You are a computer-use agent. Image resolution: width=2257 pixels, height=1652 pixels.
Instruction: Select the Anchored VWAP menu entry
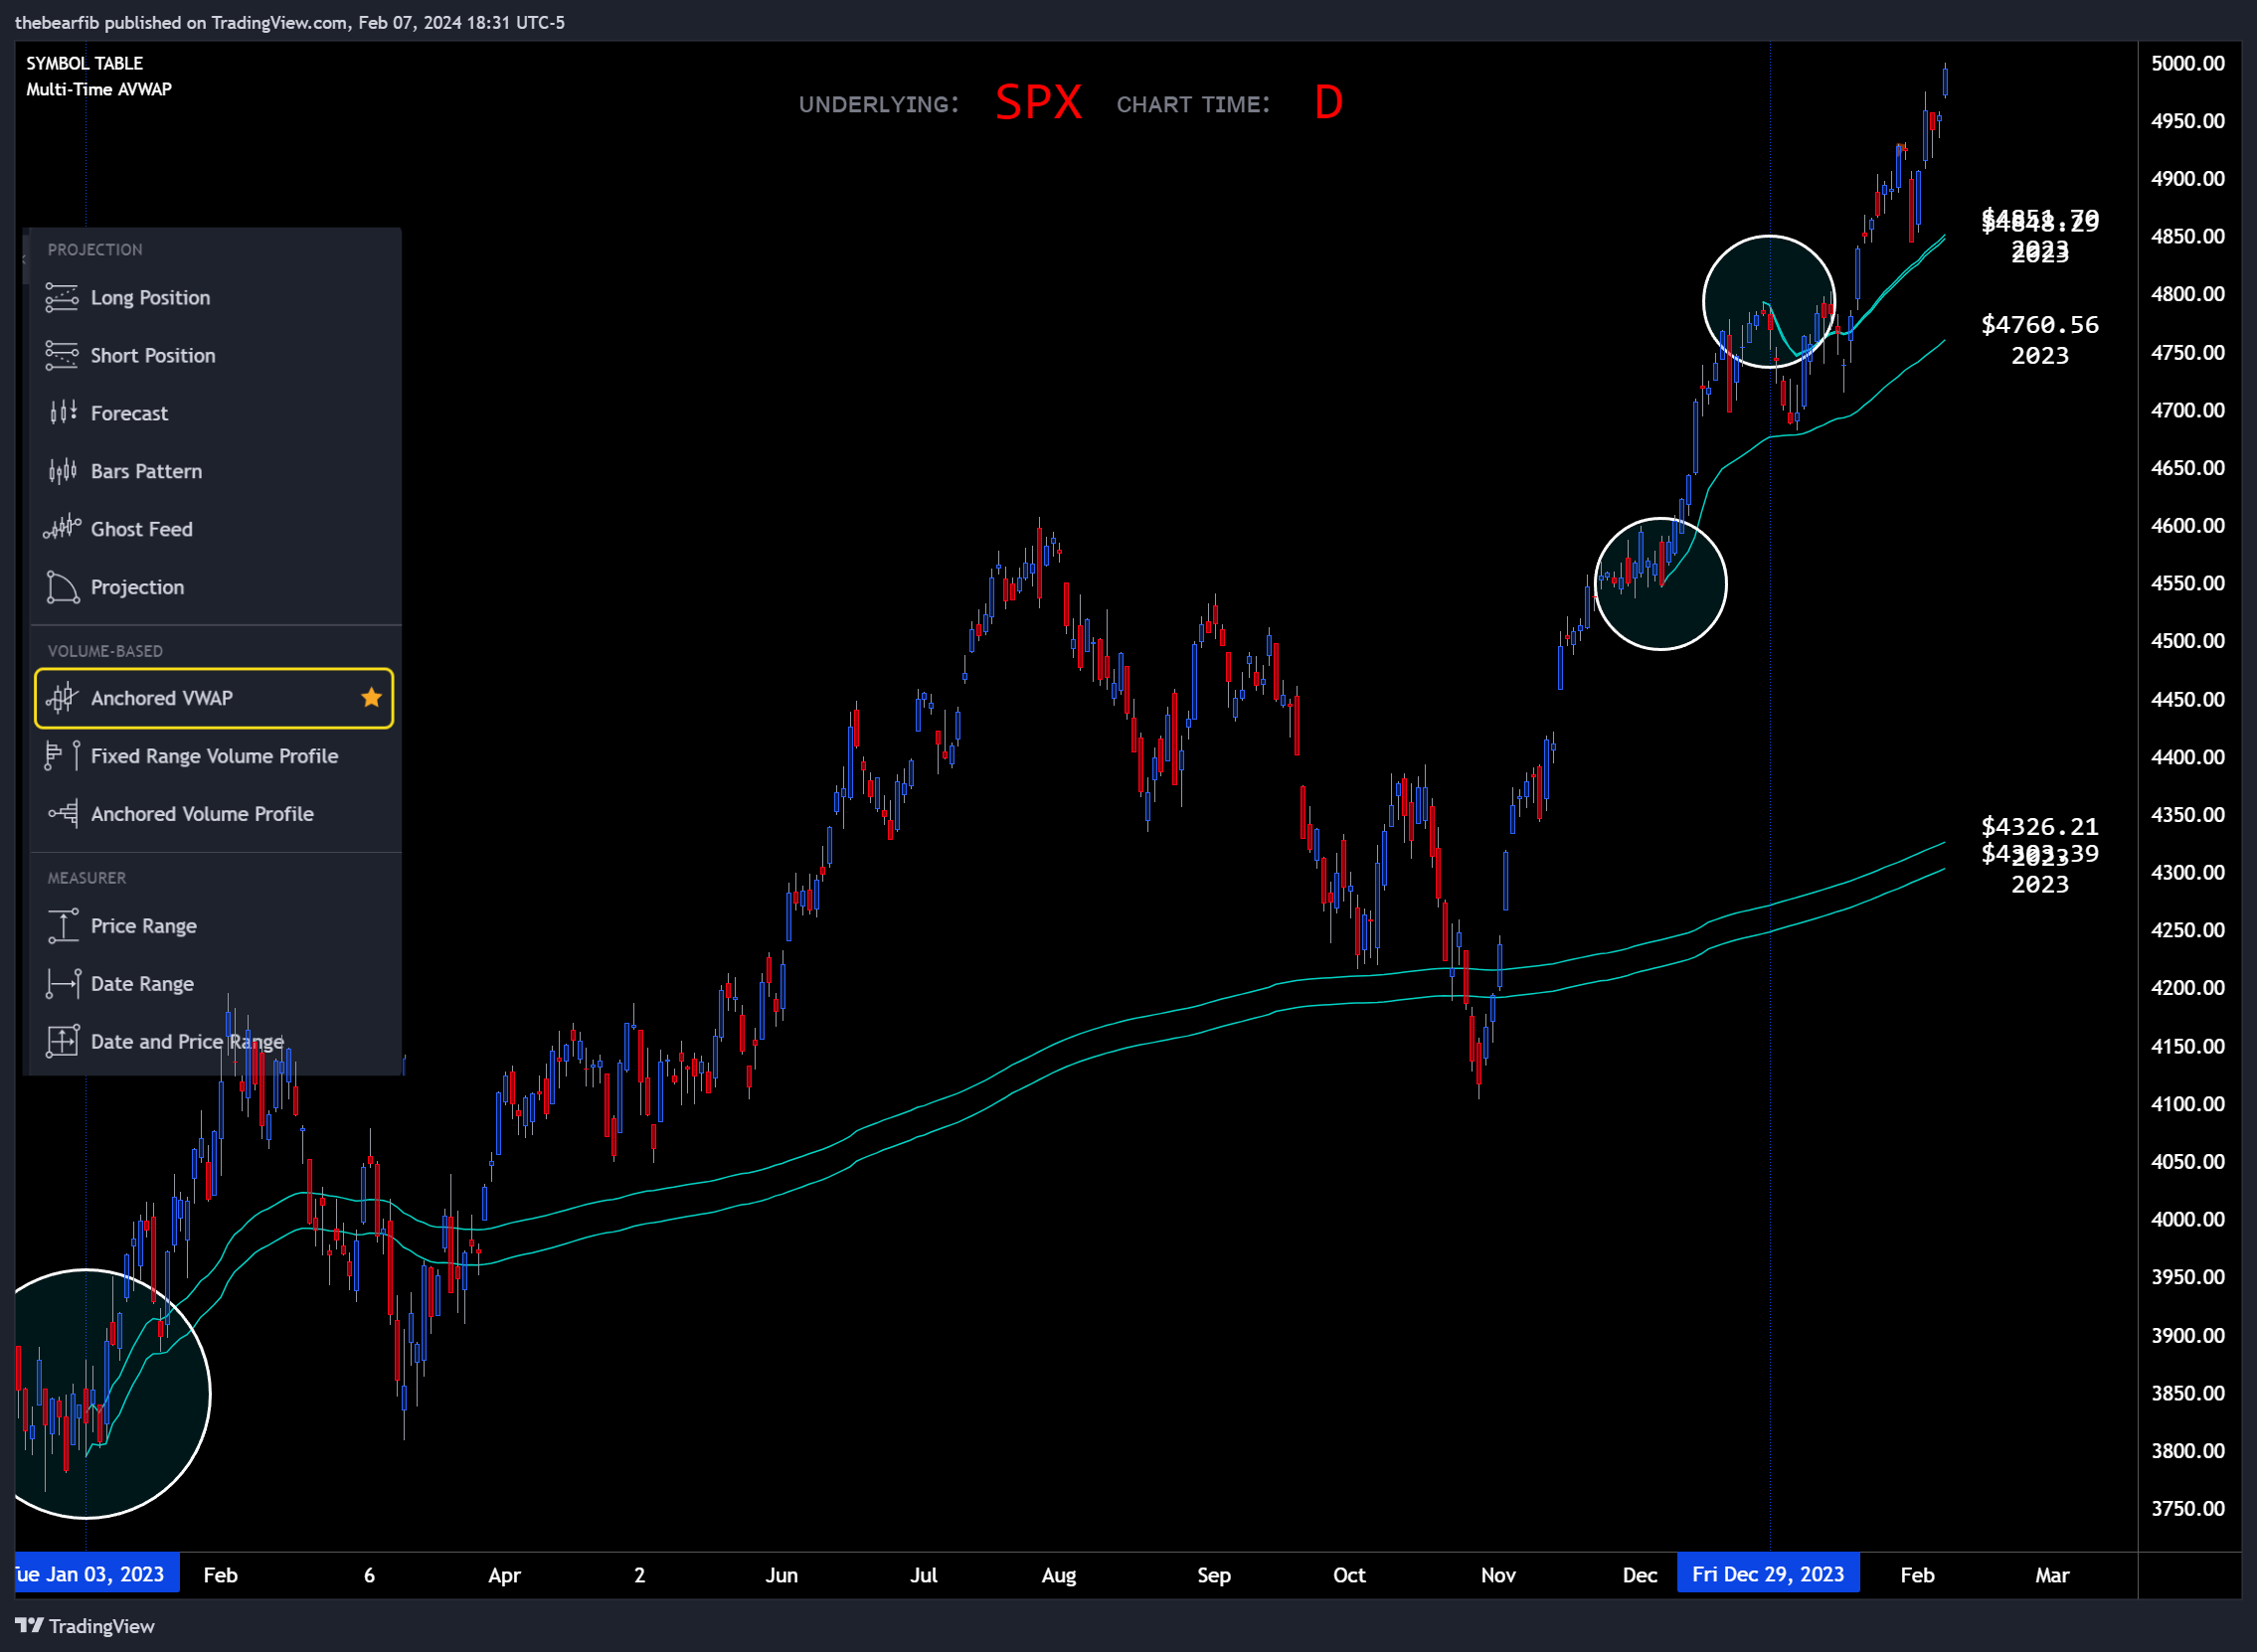tap(215, 698)
